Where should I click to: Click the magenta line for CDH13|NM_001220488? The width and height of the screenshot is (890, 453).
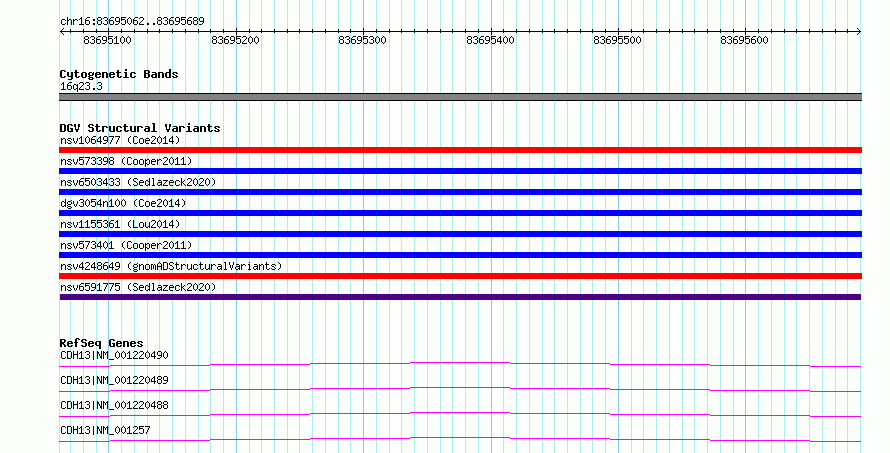[x=460, y=414]
